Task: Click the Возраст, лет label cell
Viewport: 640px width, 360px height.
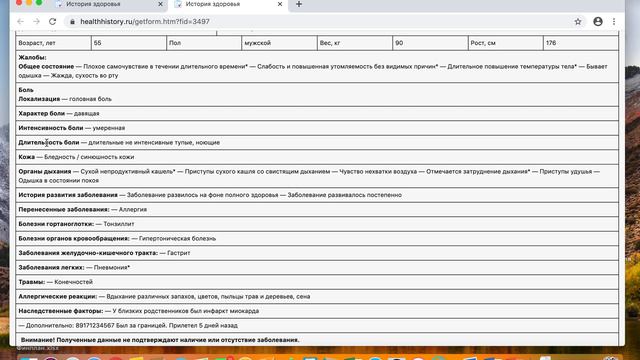Action: pos(53,43)
